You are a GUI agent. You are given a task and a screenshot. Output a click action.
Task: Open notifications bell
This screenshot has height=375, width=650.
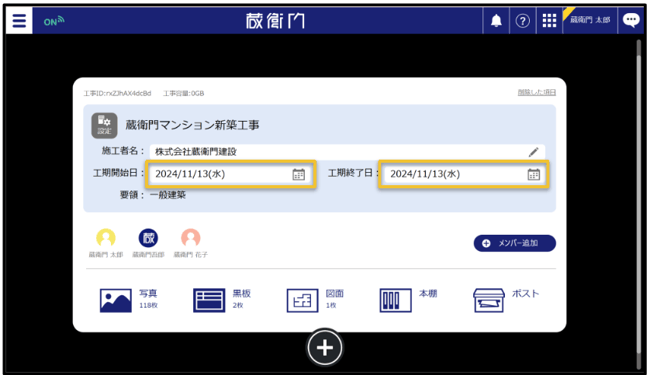point(496,20)
